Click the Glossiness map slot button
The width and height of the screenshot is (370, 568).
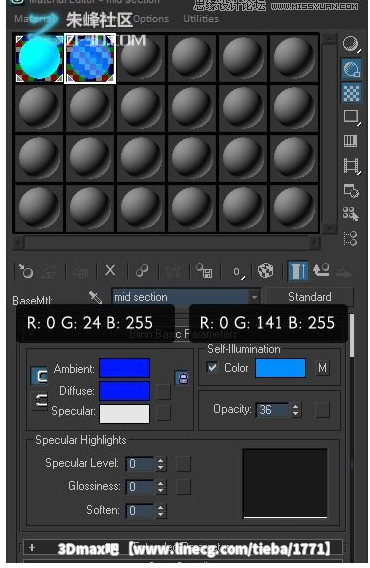click(183, 487)
